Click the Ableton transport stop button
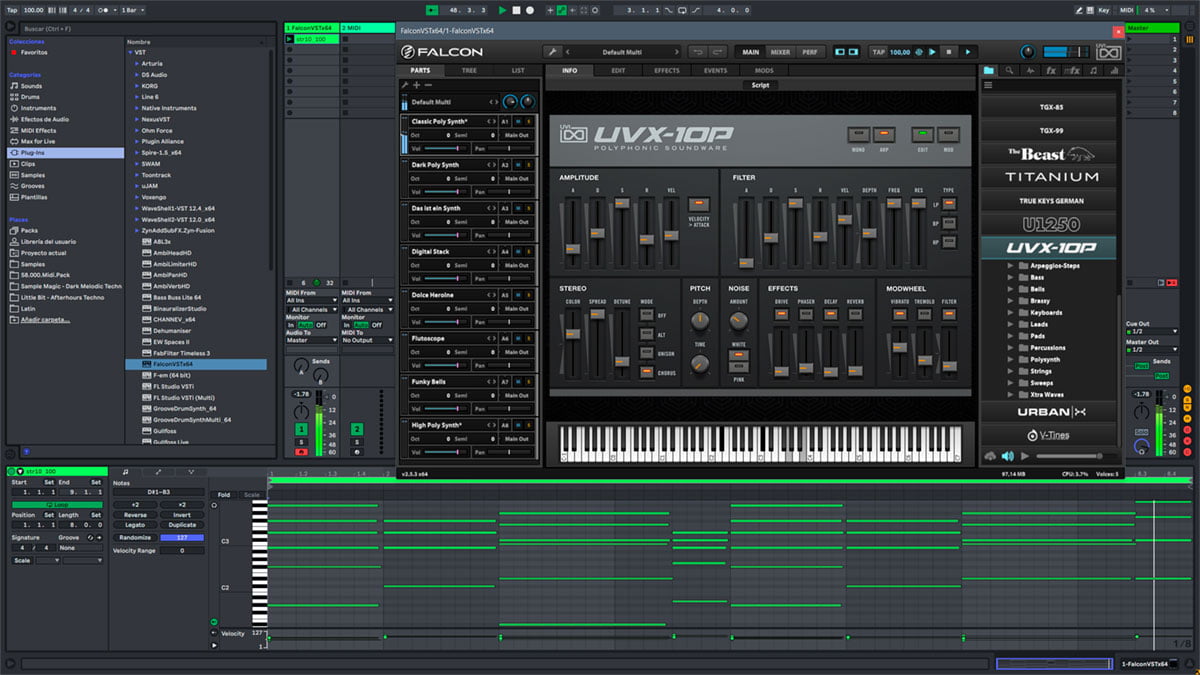 tap(516, 10)
